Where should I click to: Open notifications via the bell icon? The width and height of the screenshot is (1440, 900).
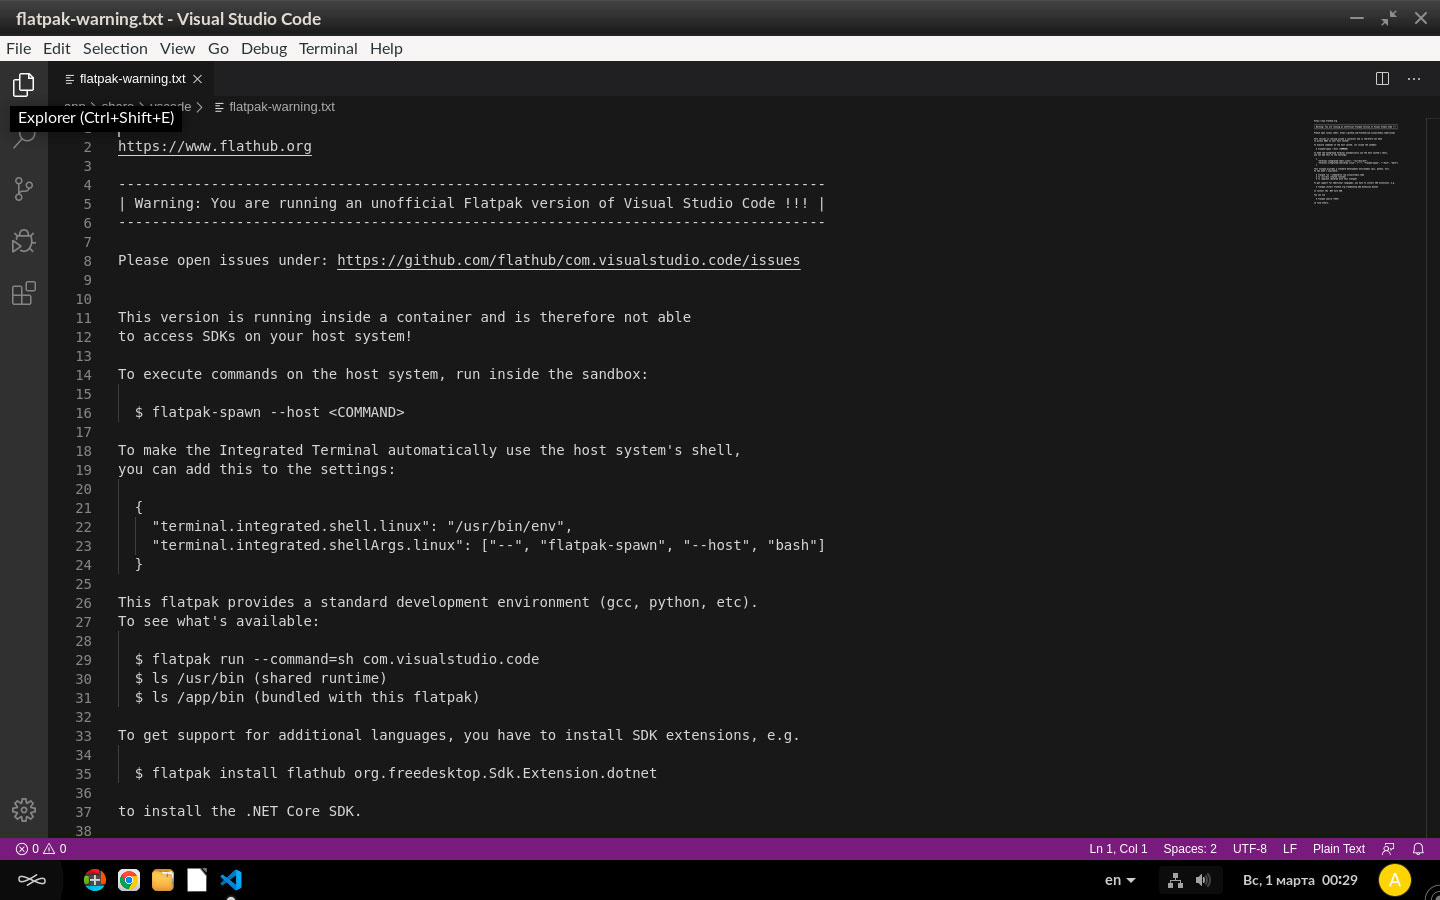(x=1418, y=849)
